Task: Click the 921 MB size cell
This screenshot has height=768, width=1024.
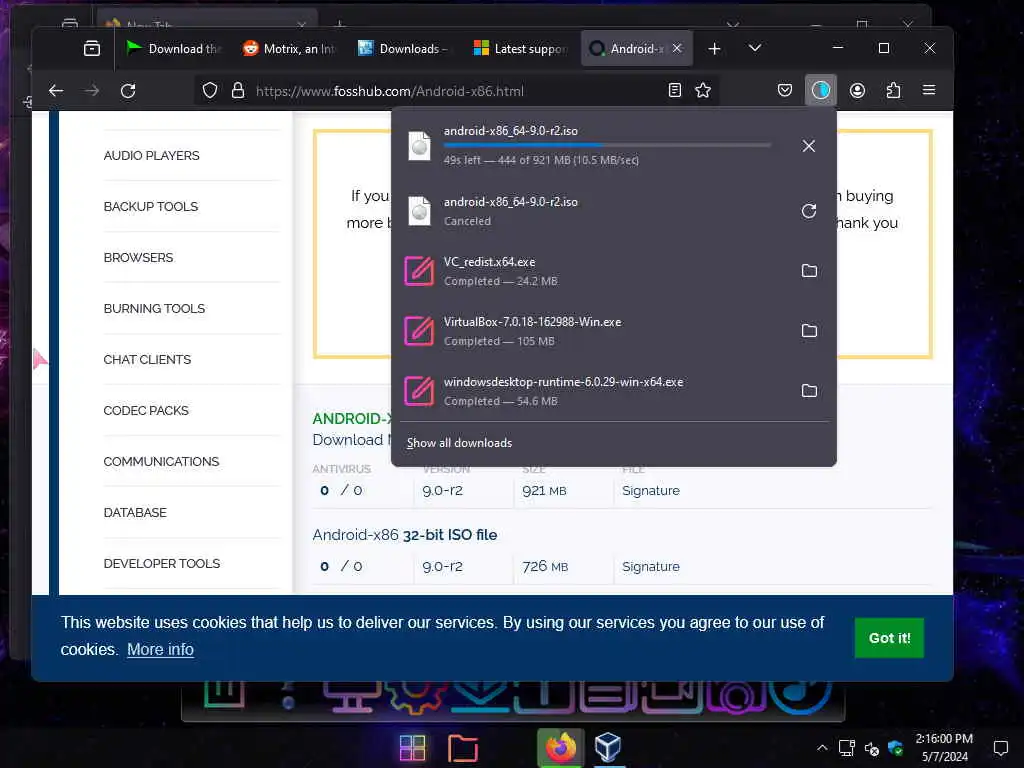Action: click(544, 490)
